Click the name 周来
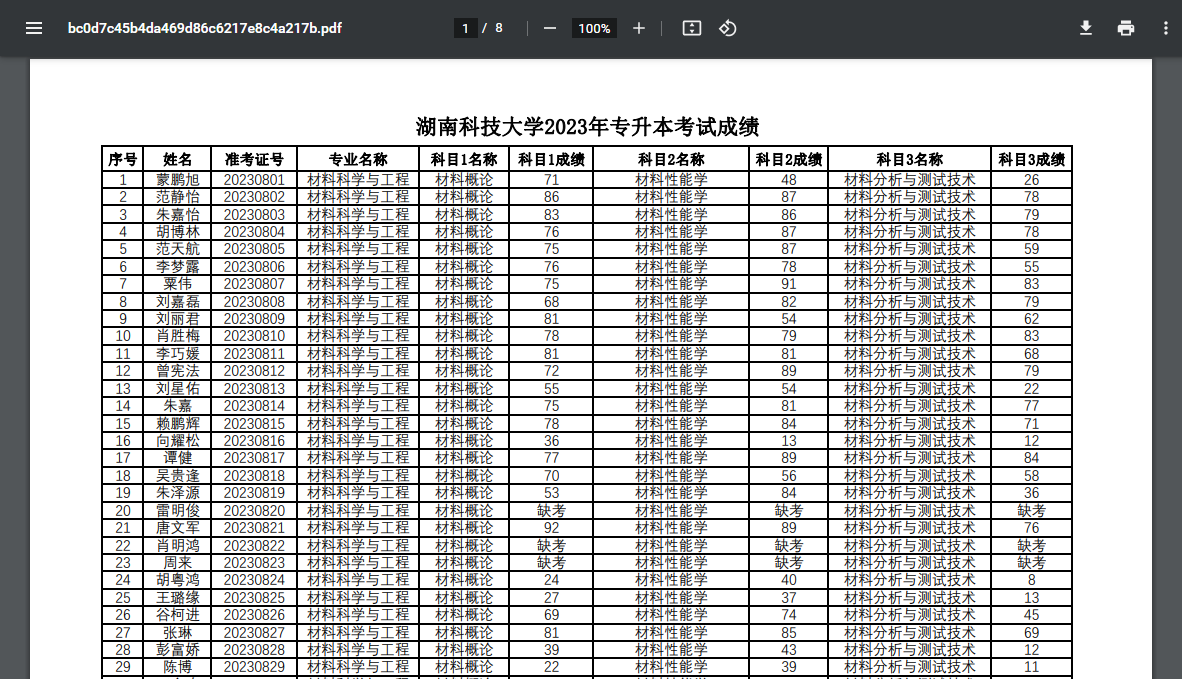This screenshot has width=1182, height=679. [177, 563]
